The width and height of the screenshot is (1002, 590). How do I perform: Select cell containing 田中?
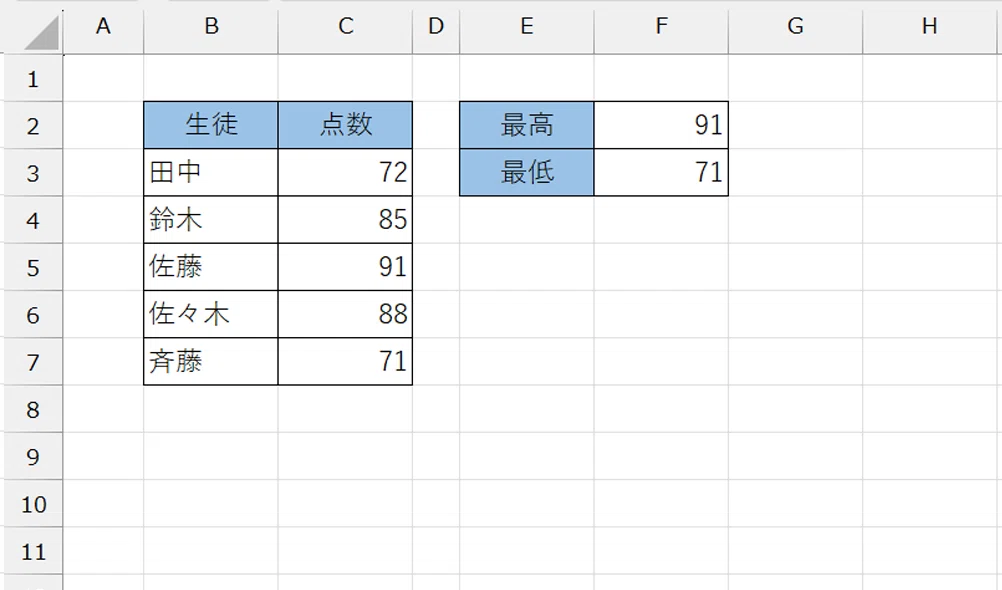(211, 173)
